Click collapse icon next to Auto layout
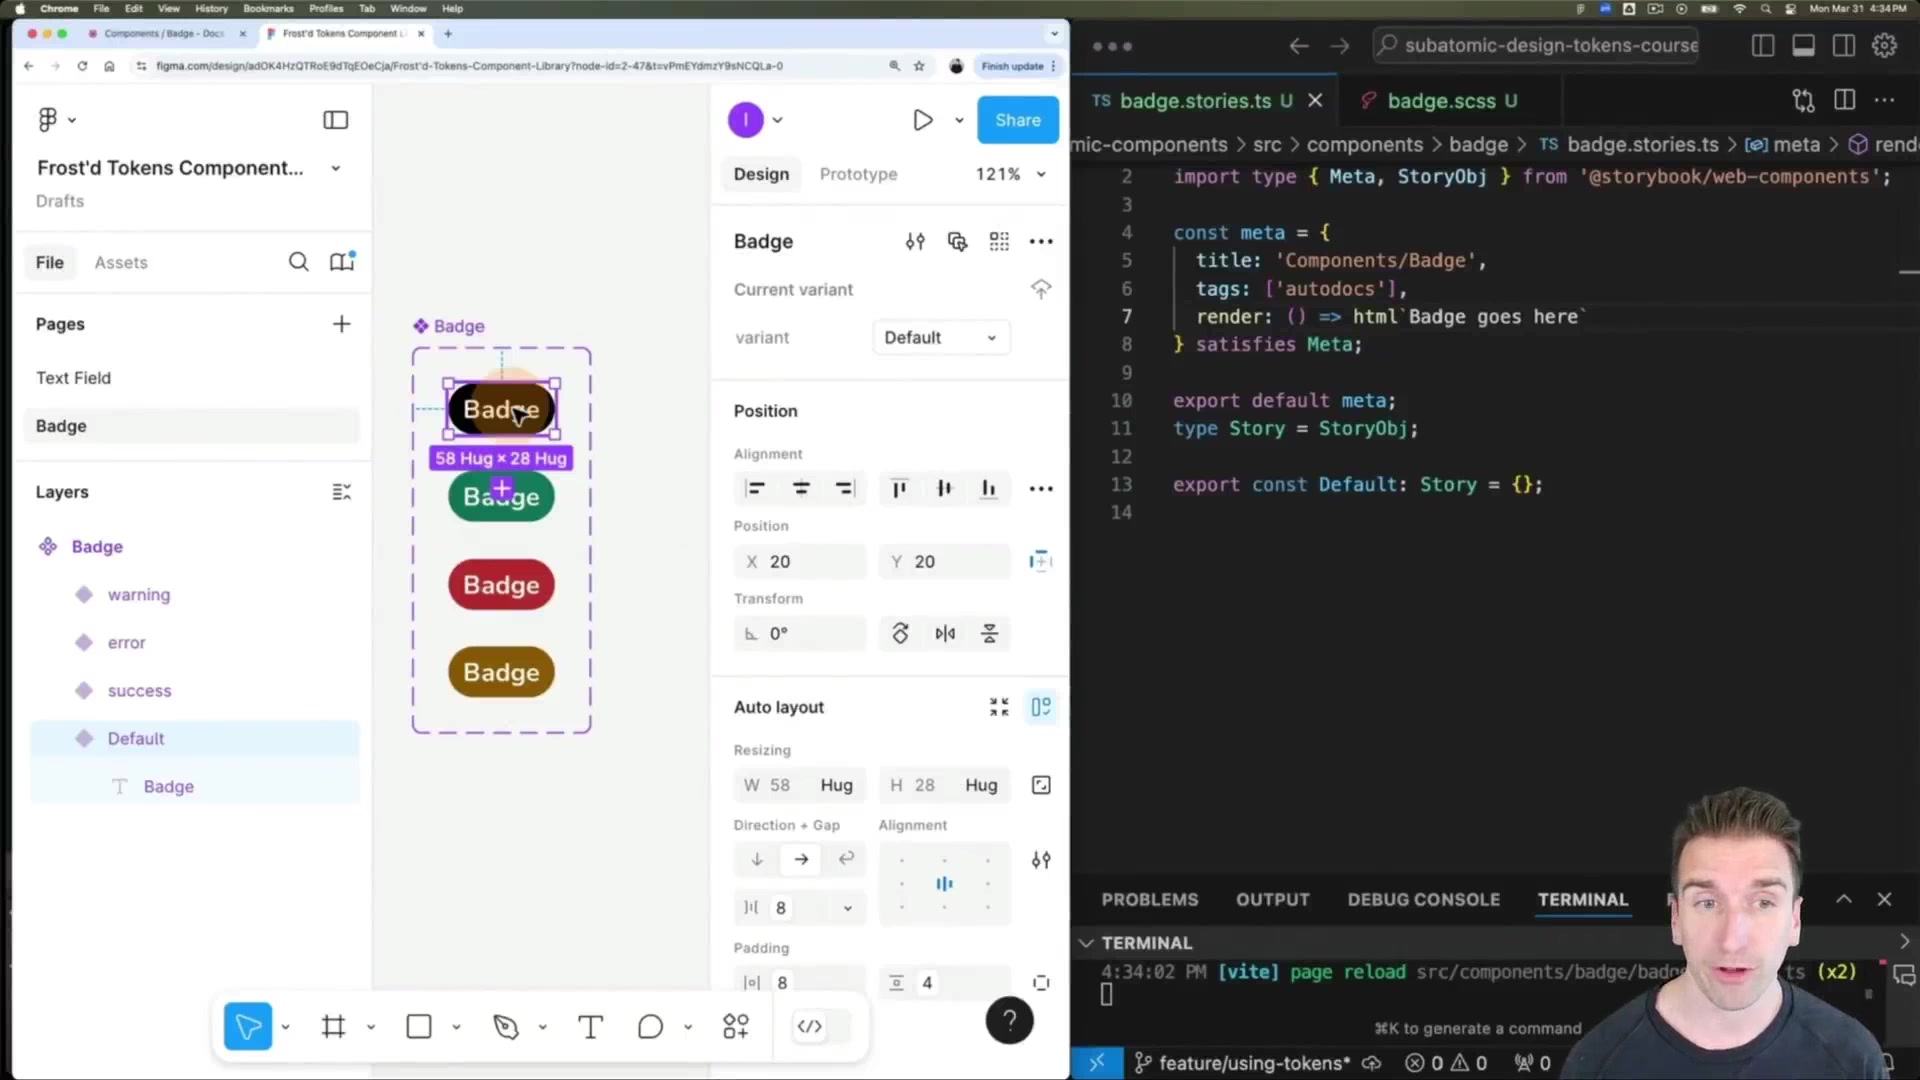Image resolution: width=1920 pixels, height=1080 pixels. click(999, 707)
